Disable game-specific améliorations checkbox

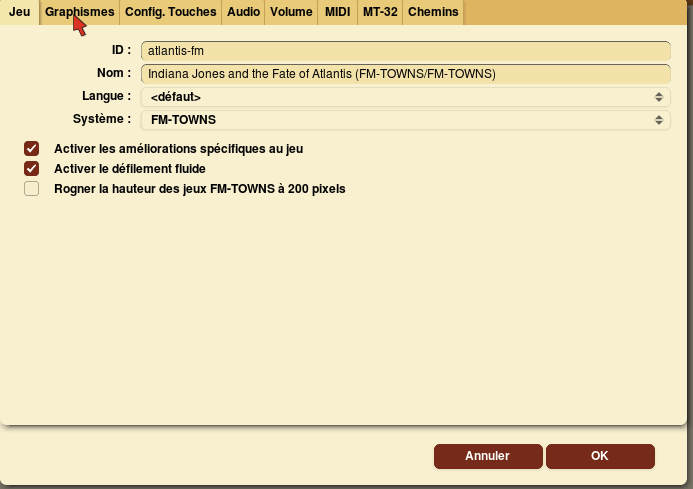point(31,149)
